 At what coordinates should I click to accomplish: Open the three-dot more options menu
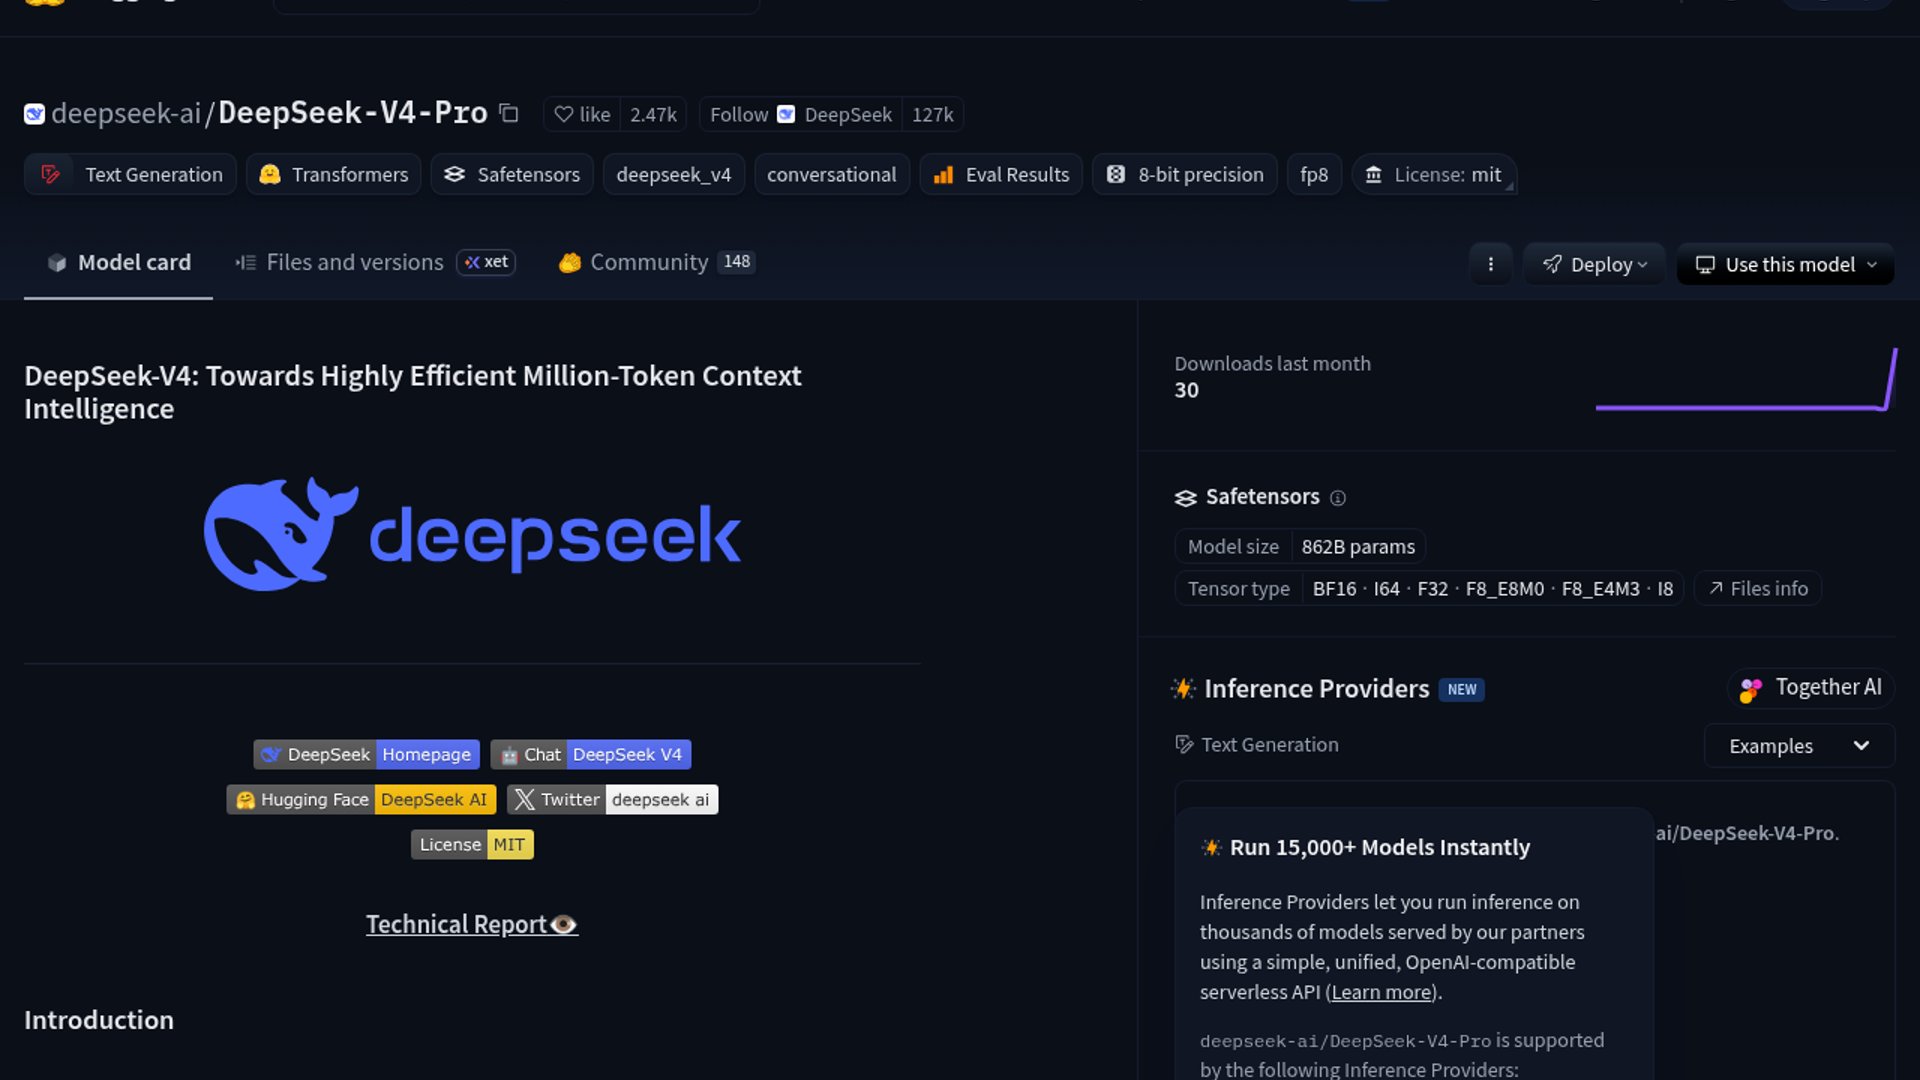point(1490,264)
